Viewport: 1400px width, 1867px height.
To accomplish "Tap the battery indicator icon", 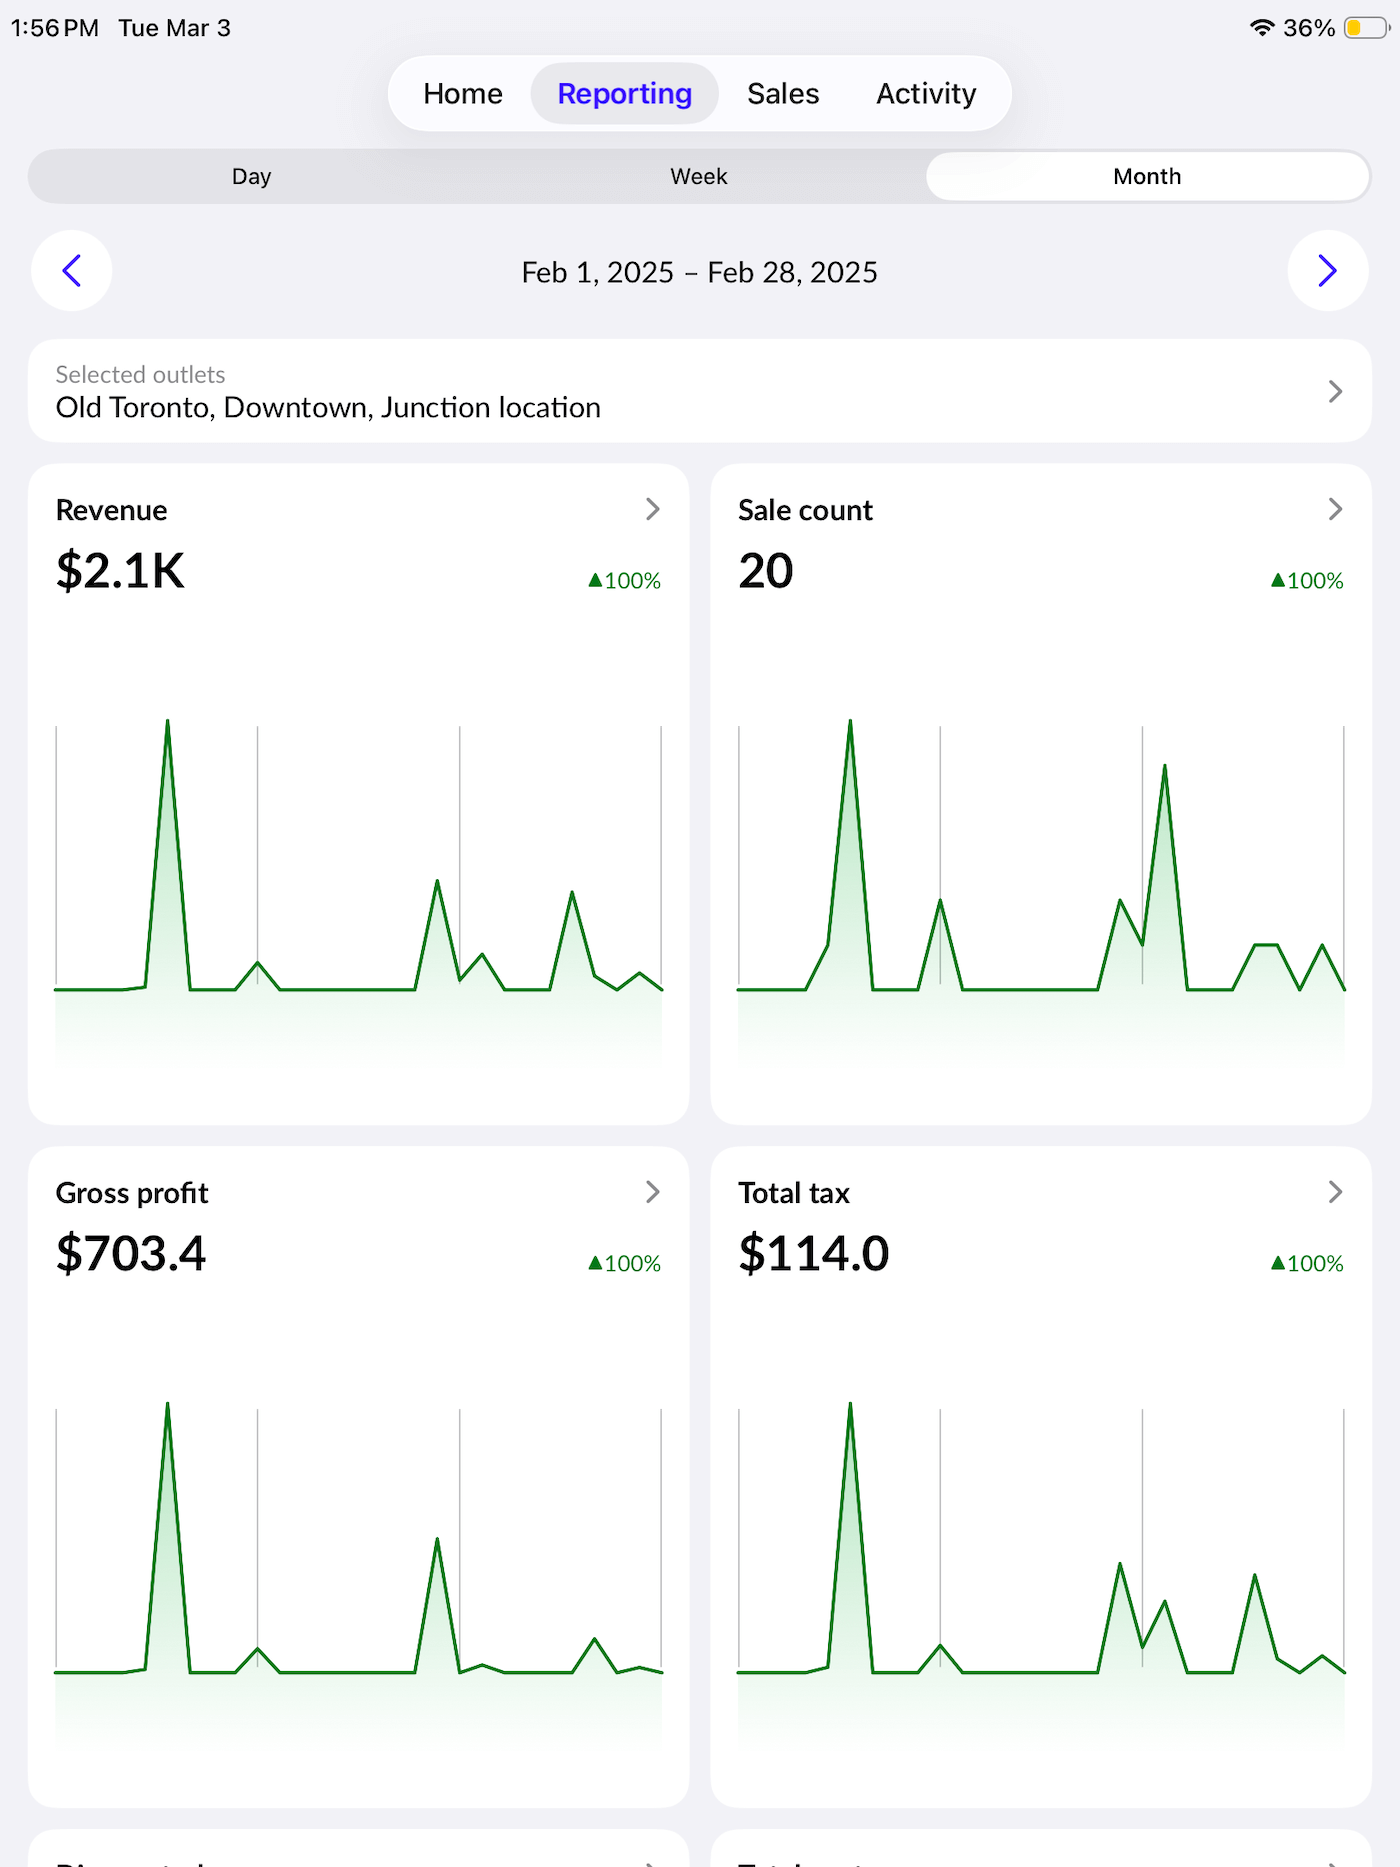I will coord(1366,28).
